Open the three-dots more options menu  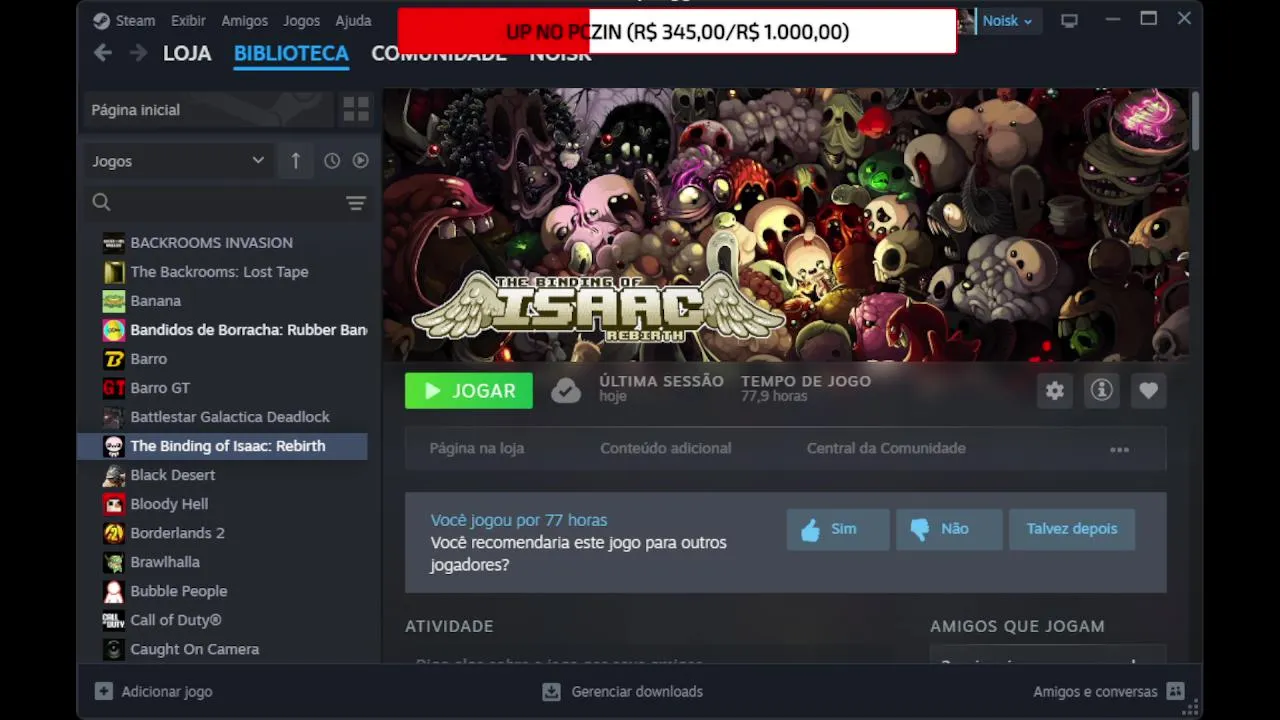coord(1119,449)
